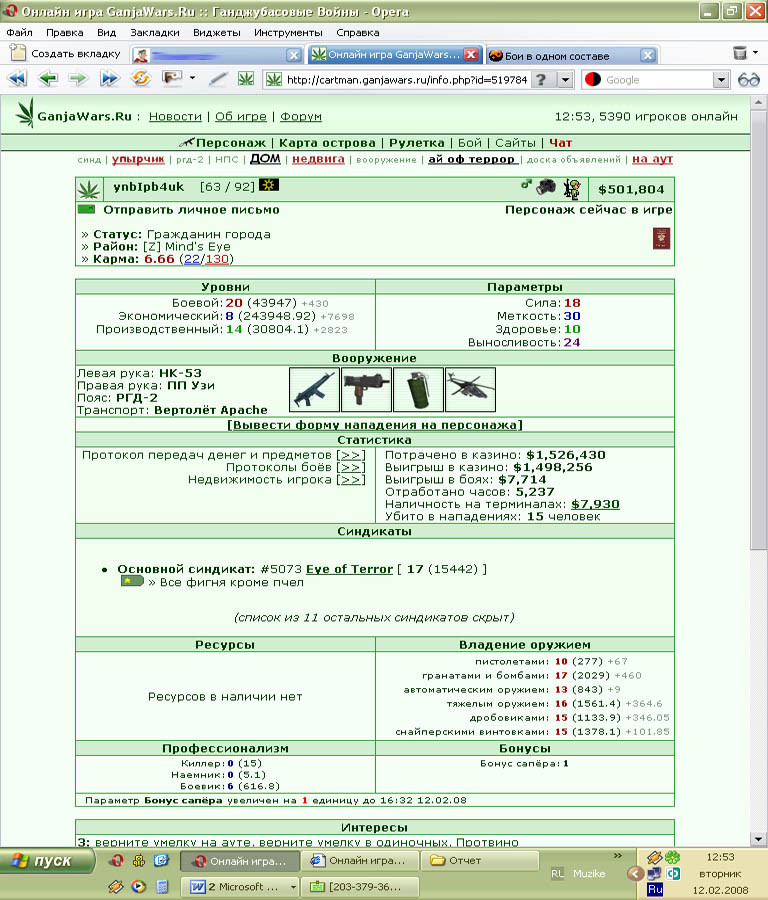Click the soldier icon in character header
Viewport: 768px width, 900px height.
[x=572, y=188]
